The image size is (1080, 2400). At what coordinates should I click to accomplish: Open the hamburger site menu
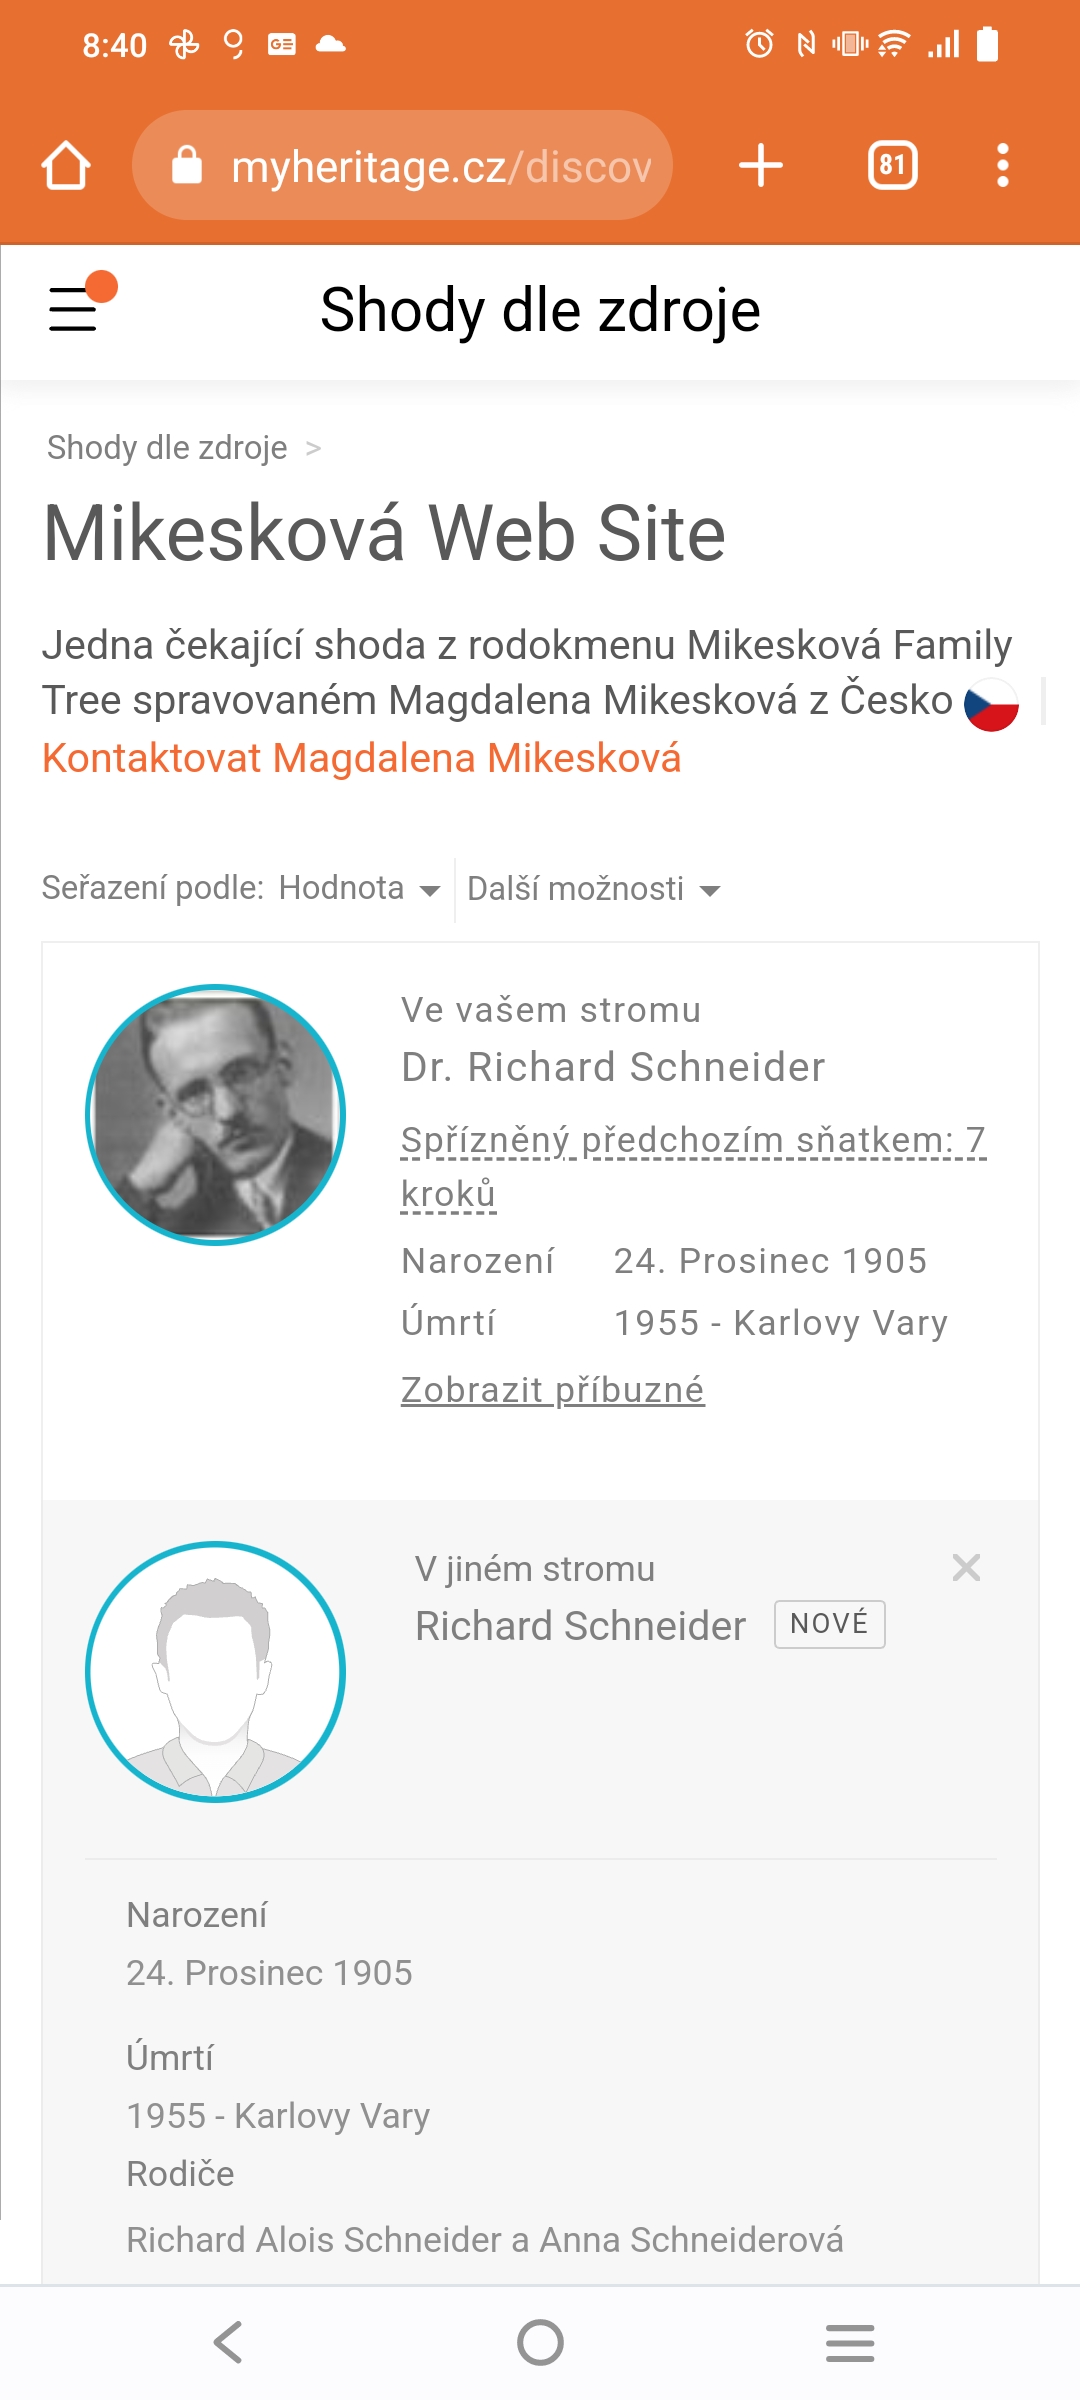[x=74, y=308]
